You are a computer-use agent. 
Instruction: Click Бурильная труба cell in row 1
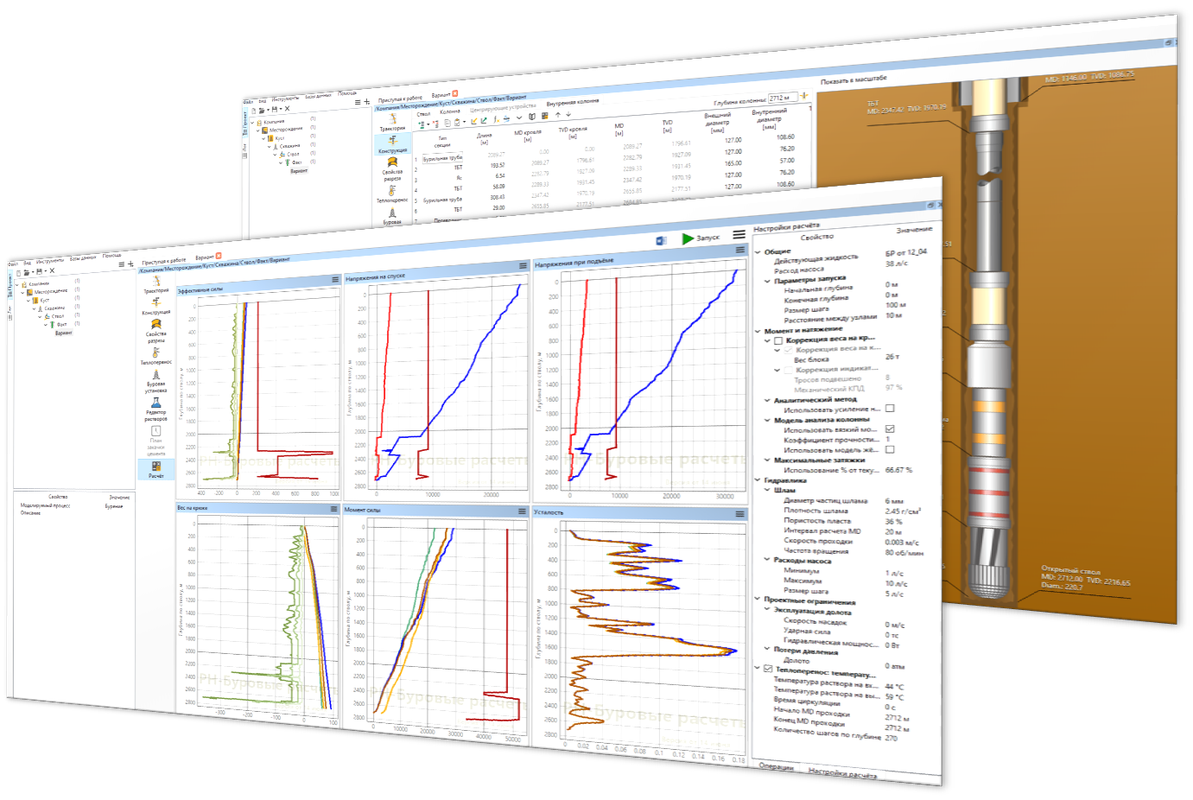[443, 158]
